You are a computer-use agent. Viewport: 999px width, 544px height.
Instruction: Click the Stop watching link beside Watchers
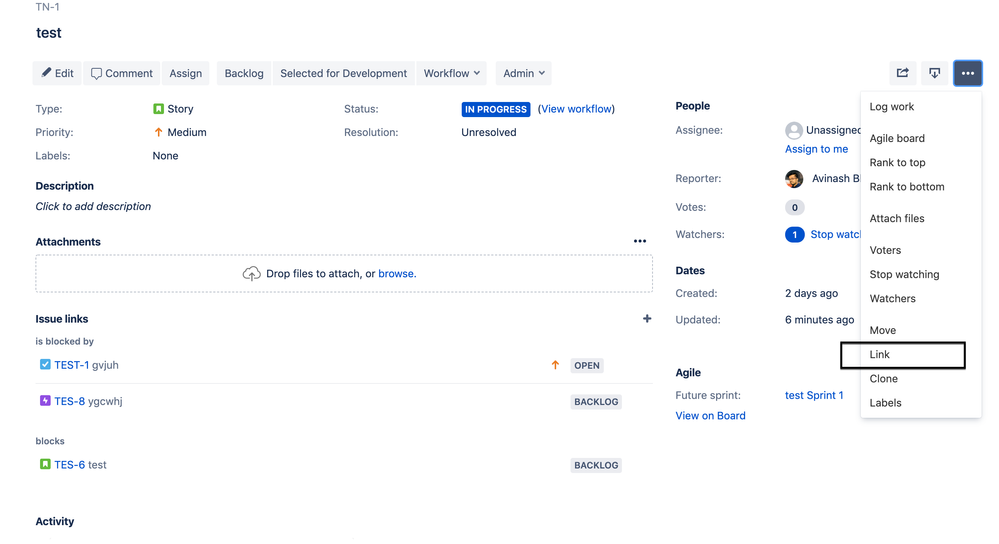pos(835,234)
